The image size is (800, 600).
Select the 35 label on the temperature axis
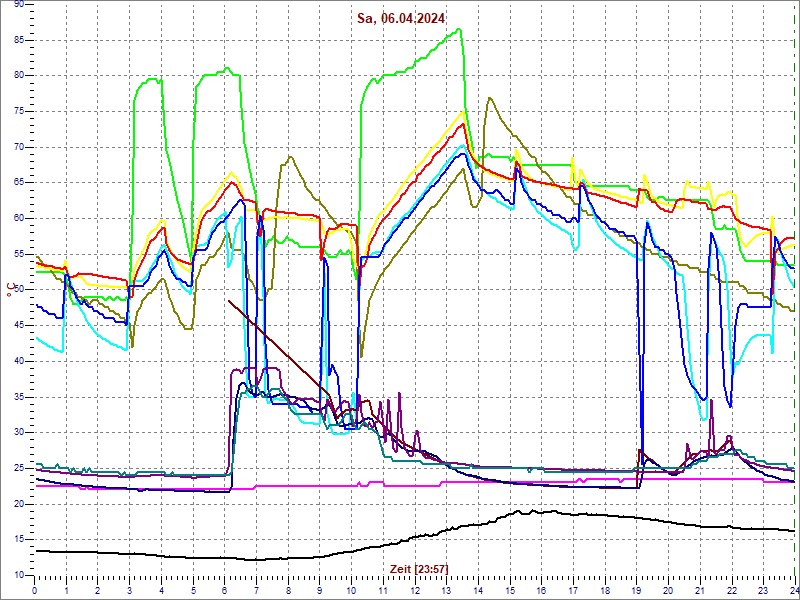coord(19,397)
